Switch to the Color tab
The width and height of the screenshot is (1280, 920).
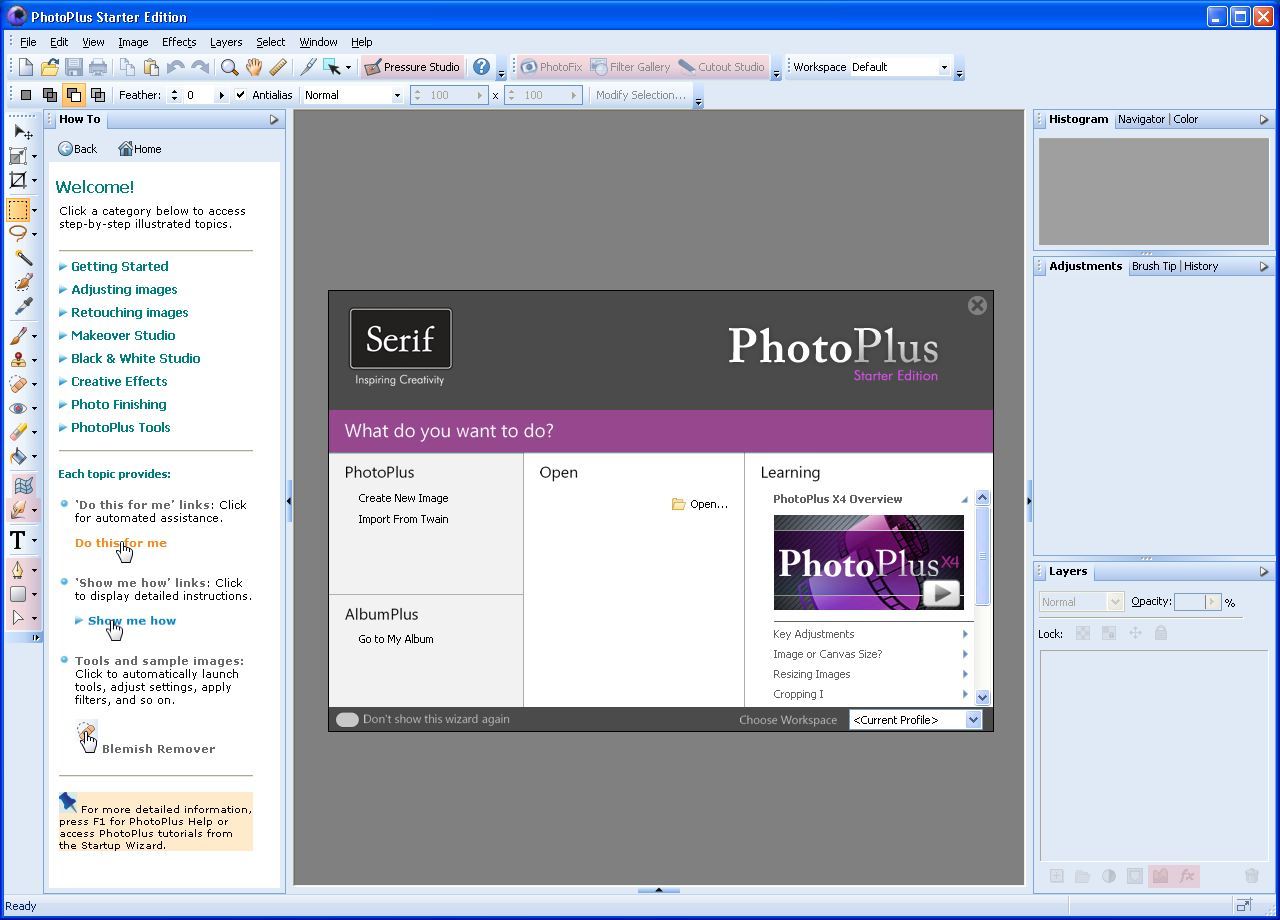[x=1186, y=119]
